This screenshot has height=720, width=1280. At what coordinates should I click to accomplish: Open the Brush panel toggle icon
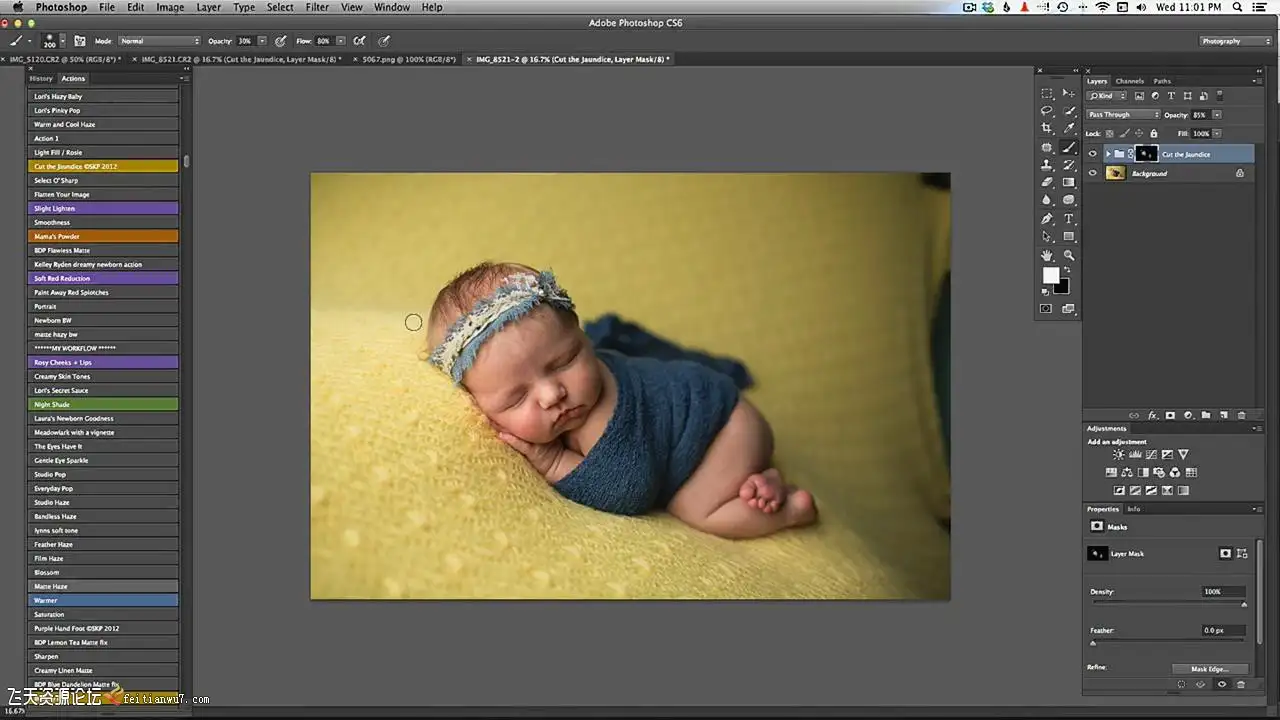coord(79,41)
